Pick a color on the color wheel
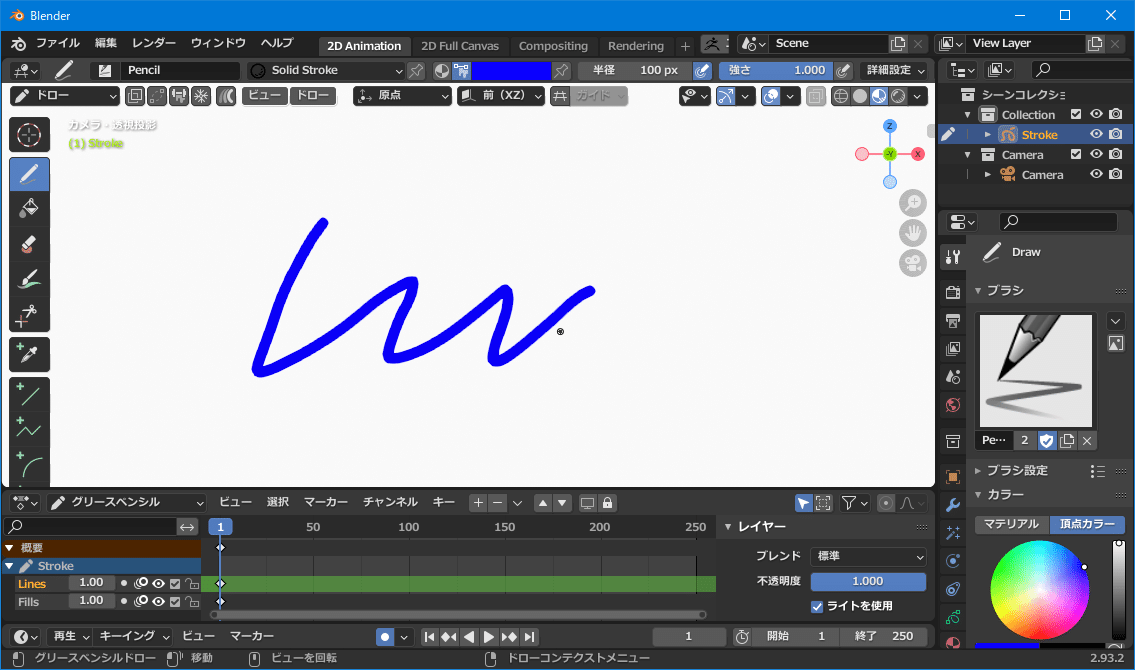 point(1039,590)
